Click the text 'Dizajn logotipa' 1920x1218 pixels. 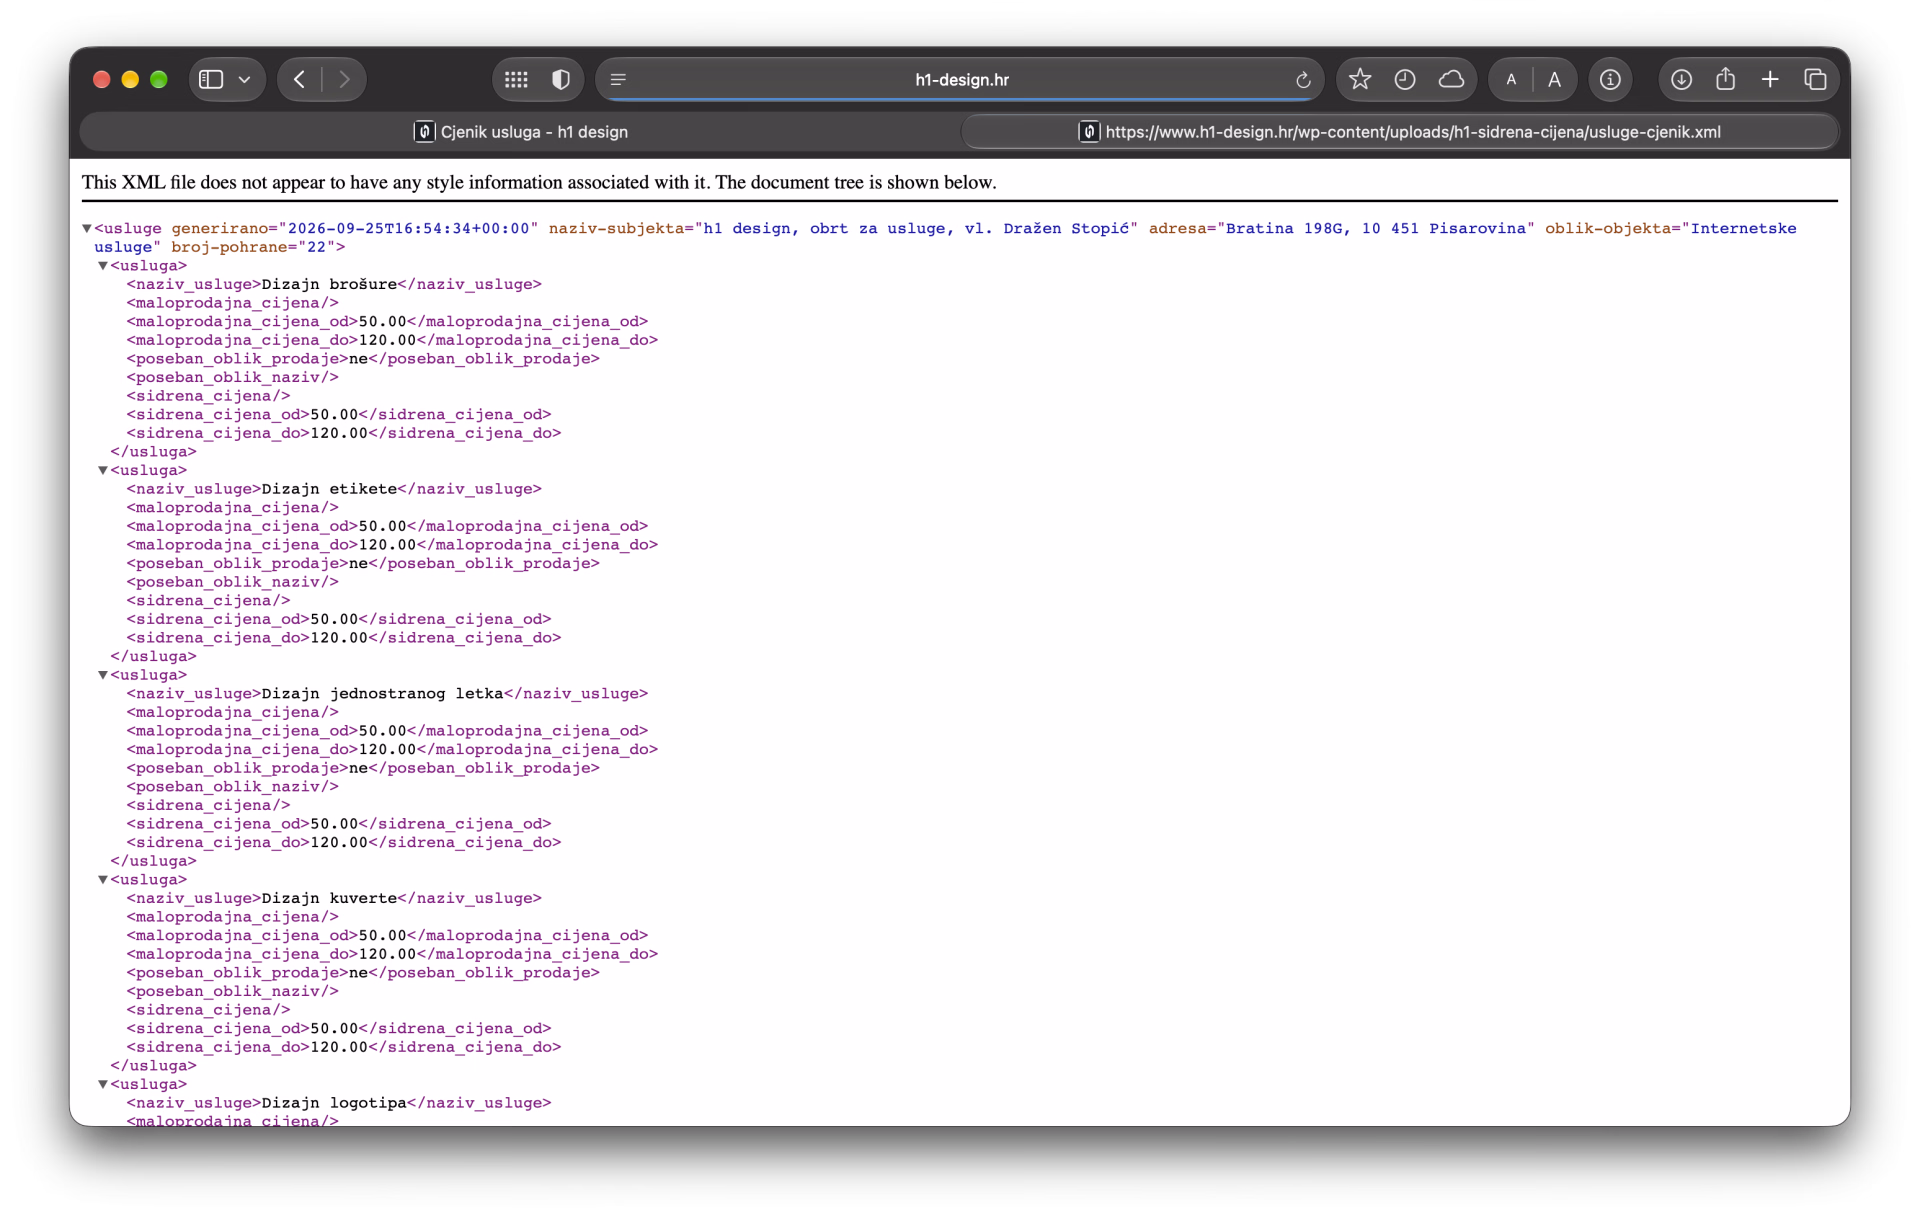(x=334, y=1103)
